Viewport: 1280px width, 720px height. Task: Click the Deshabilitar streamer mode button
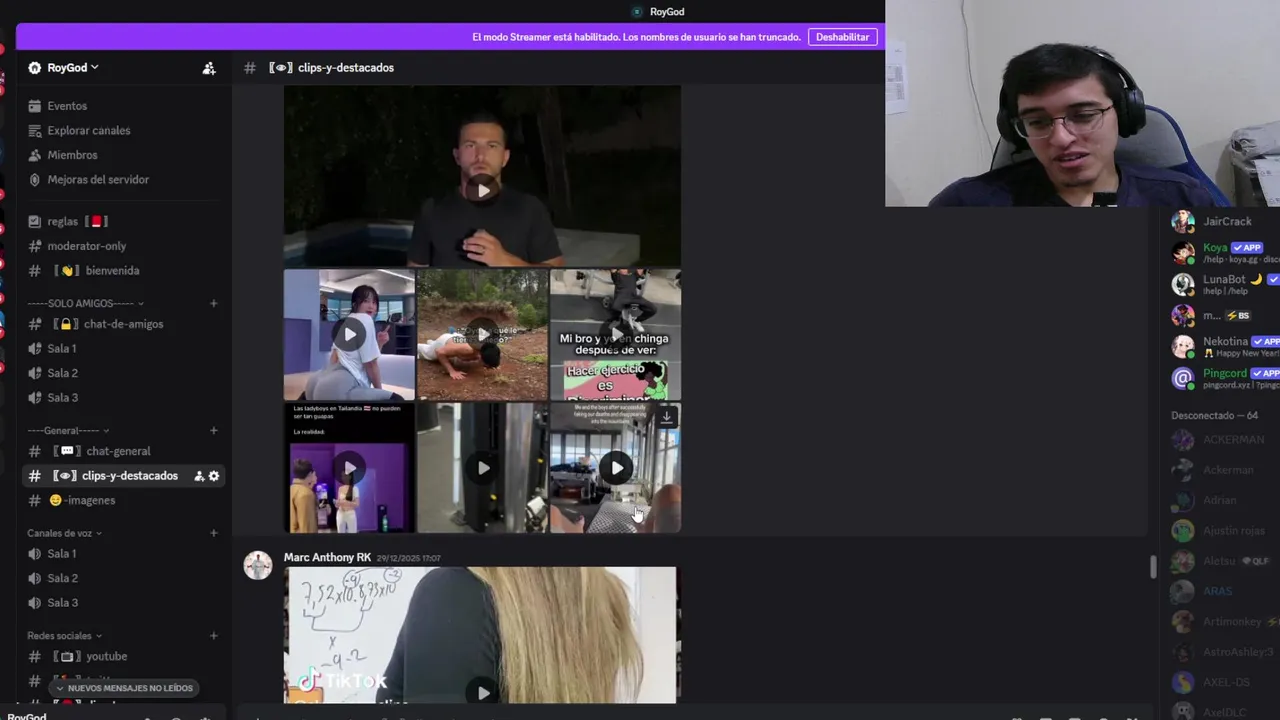(842, 37)
